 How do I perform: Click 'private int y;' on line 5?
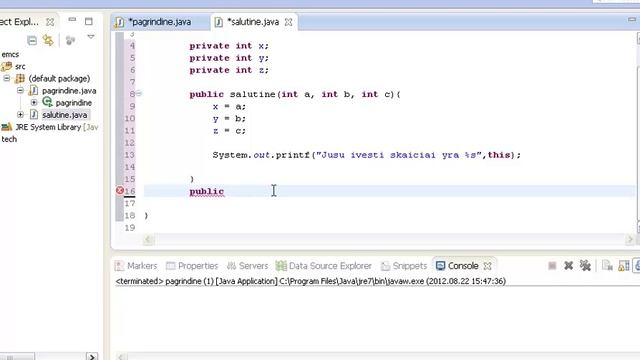[x=229, y=58]
